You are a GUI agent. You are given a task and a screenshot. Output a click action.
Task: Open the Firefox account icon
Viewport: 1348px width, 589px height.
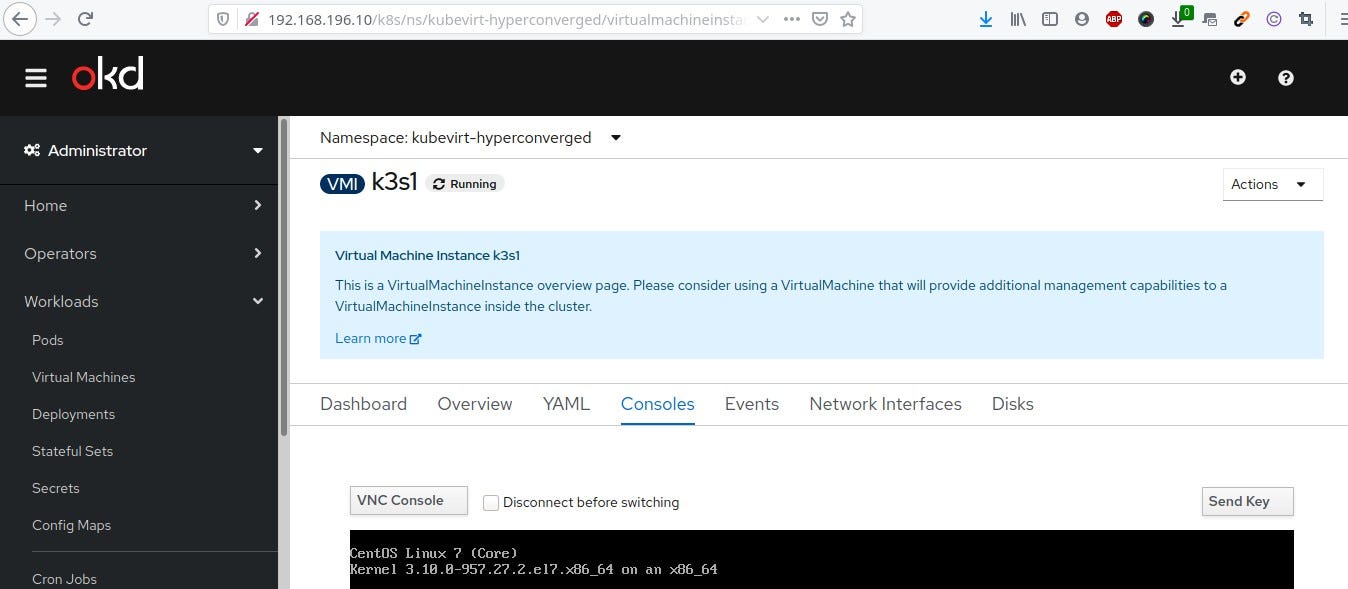pos(1082,19)
